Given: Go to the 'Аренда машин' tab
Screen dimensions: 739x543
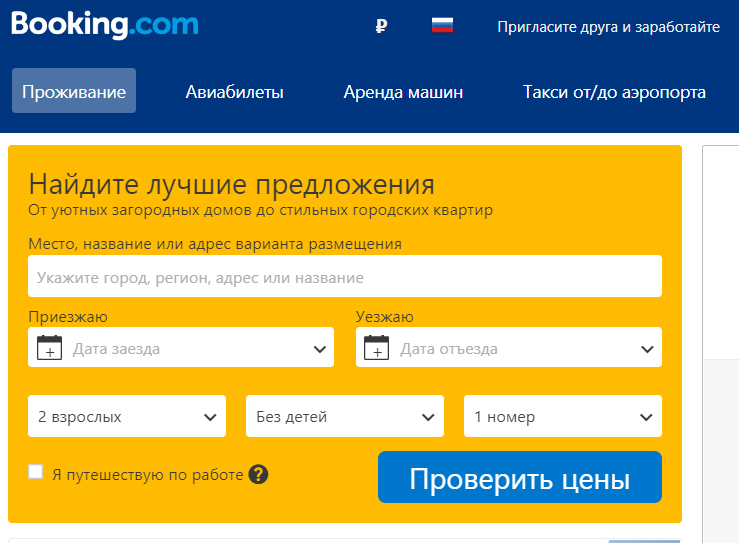Looking at the screenshot, I should click(x=403, y=92).
